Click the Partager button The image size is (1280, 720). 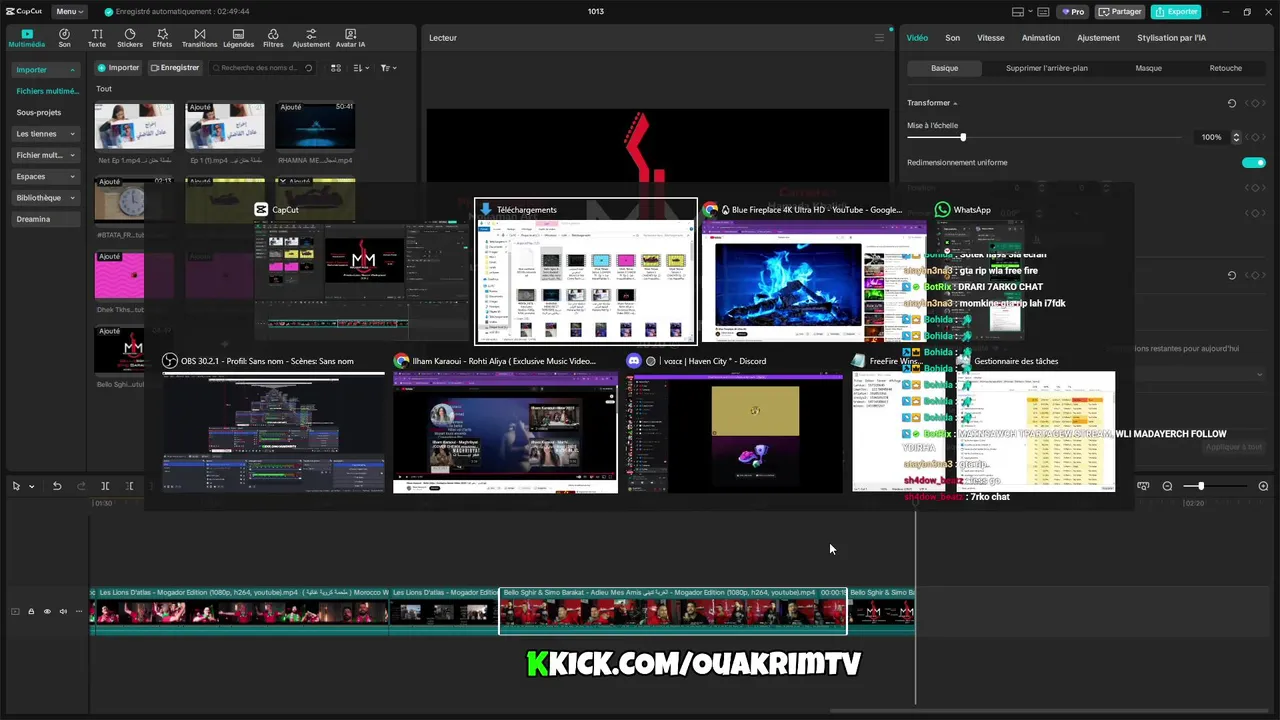tap(1120, 12)
